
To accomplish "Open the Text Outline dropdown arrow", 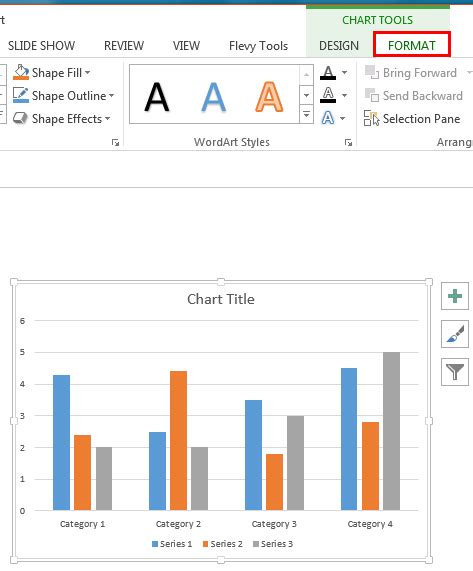I will (344, 95).
